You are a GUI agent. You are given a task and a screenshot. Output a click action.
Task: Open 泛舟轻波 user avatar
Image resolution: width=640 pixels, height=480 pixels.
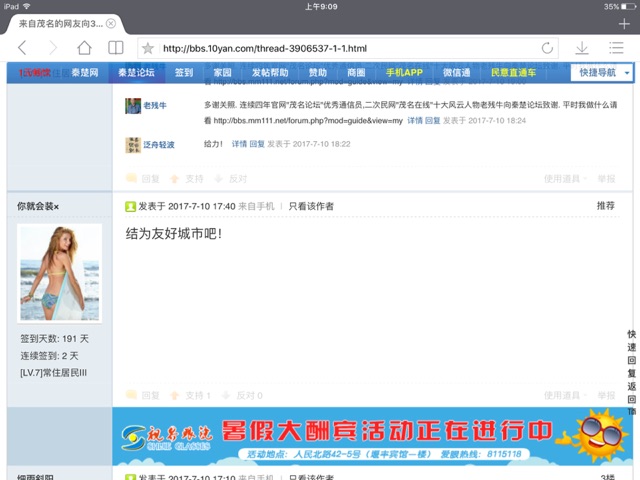[x=133, y=145]
